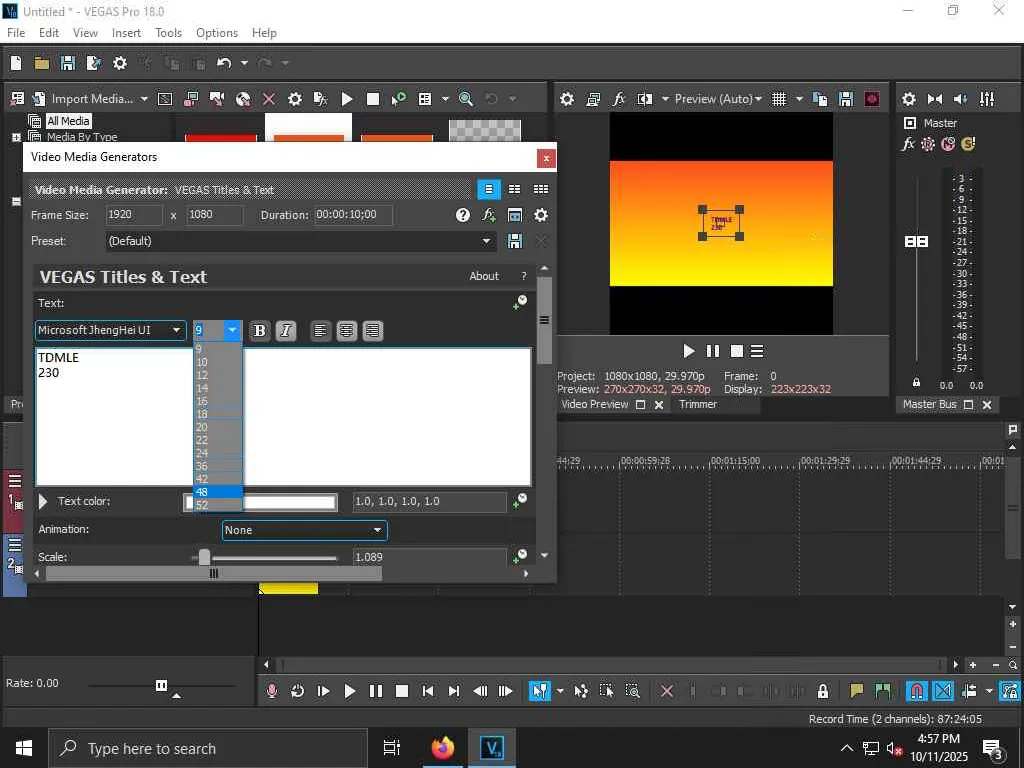Align text left
Image resolution: width=1024 pixels, height=768 pixels.
[x=320, y=330]
